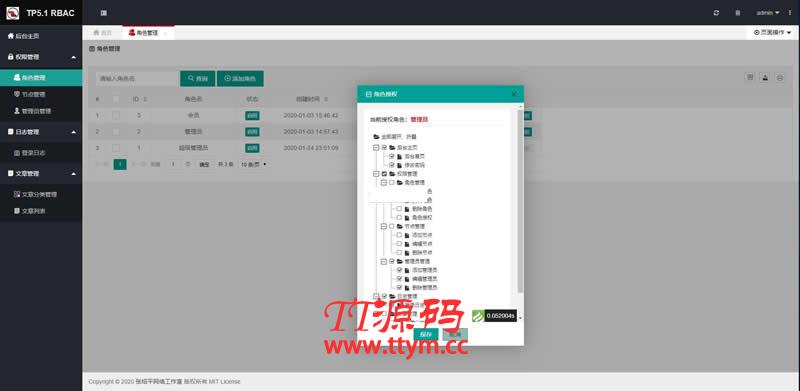Image resolution: width=800 pixels, height=391 pixels.
Task: Collapse the 后台主页 tree node
Action: click(376, 147)
